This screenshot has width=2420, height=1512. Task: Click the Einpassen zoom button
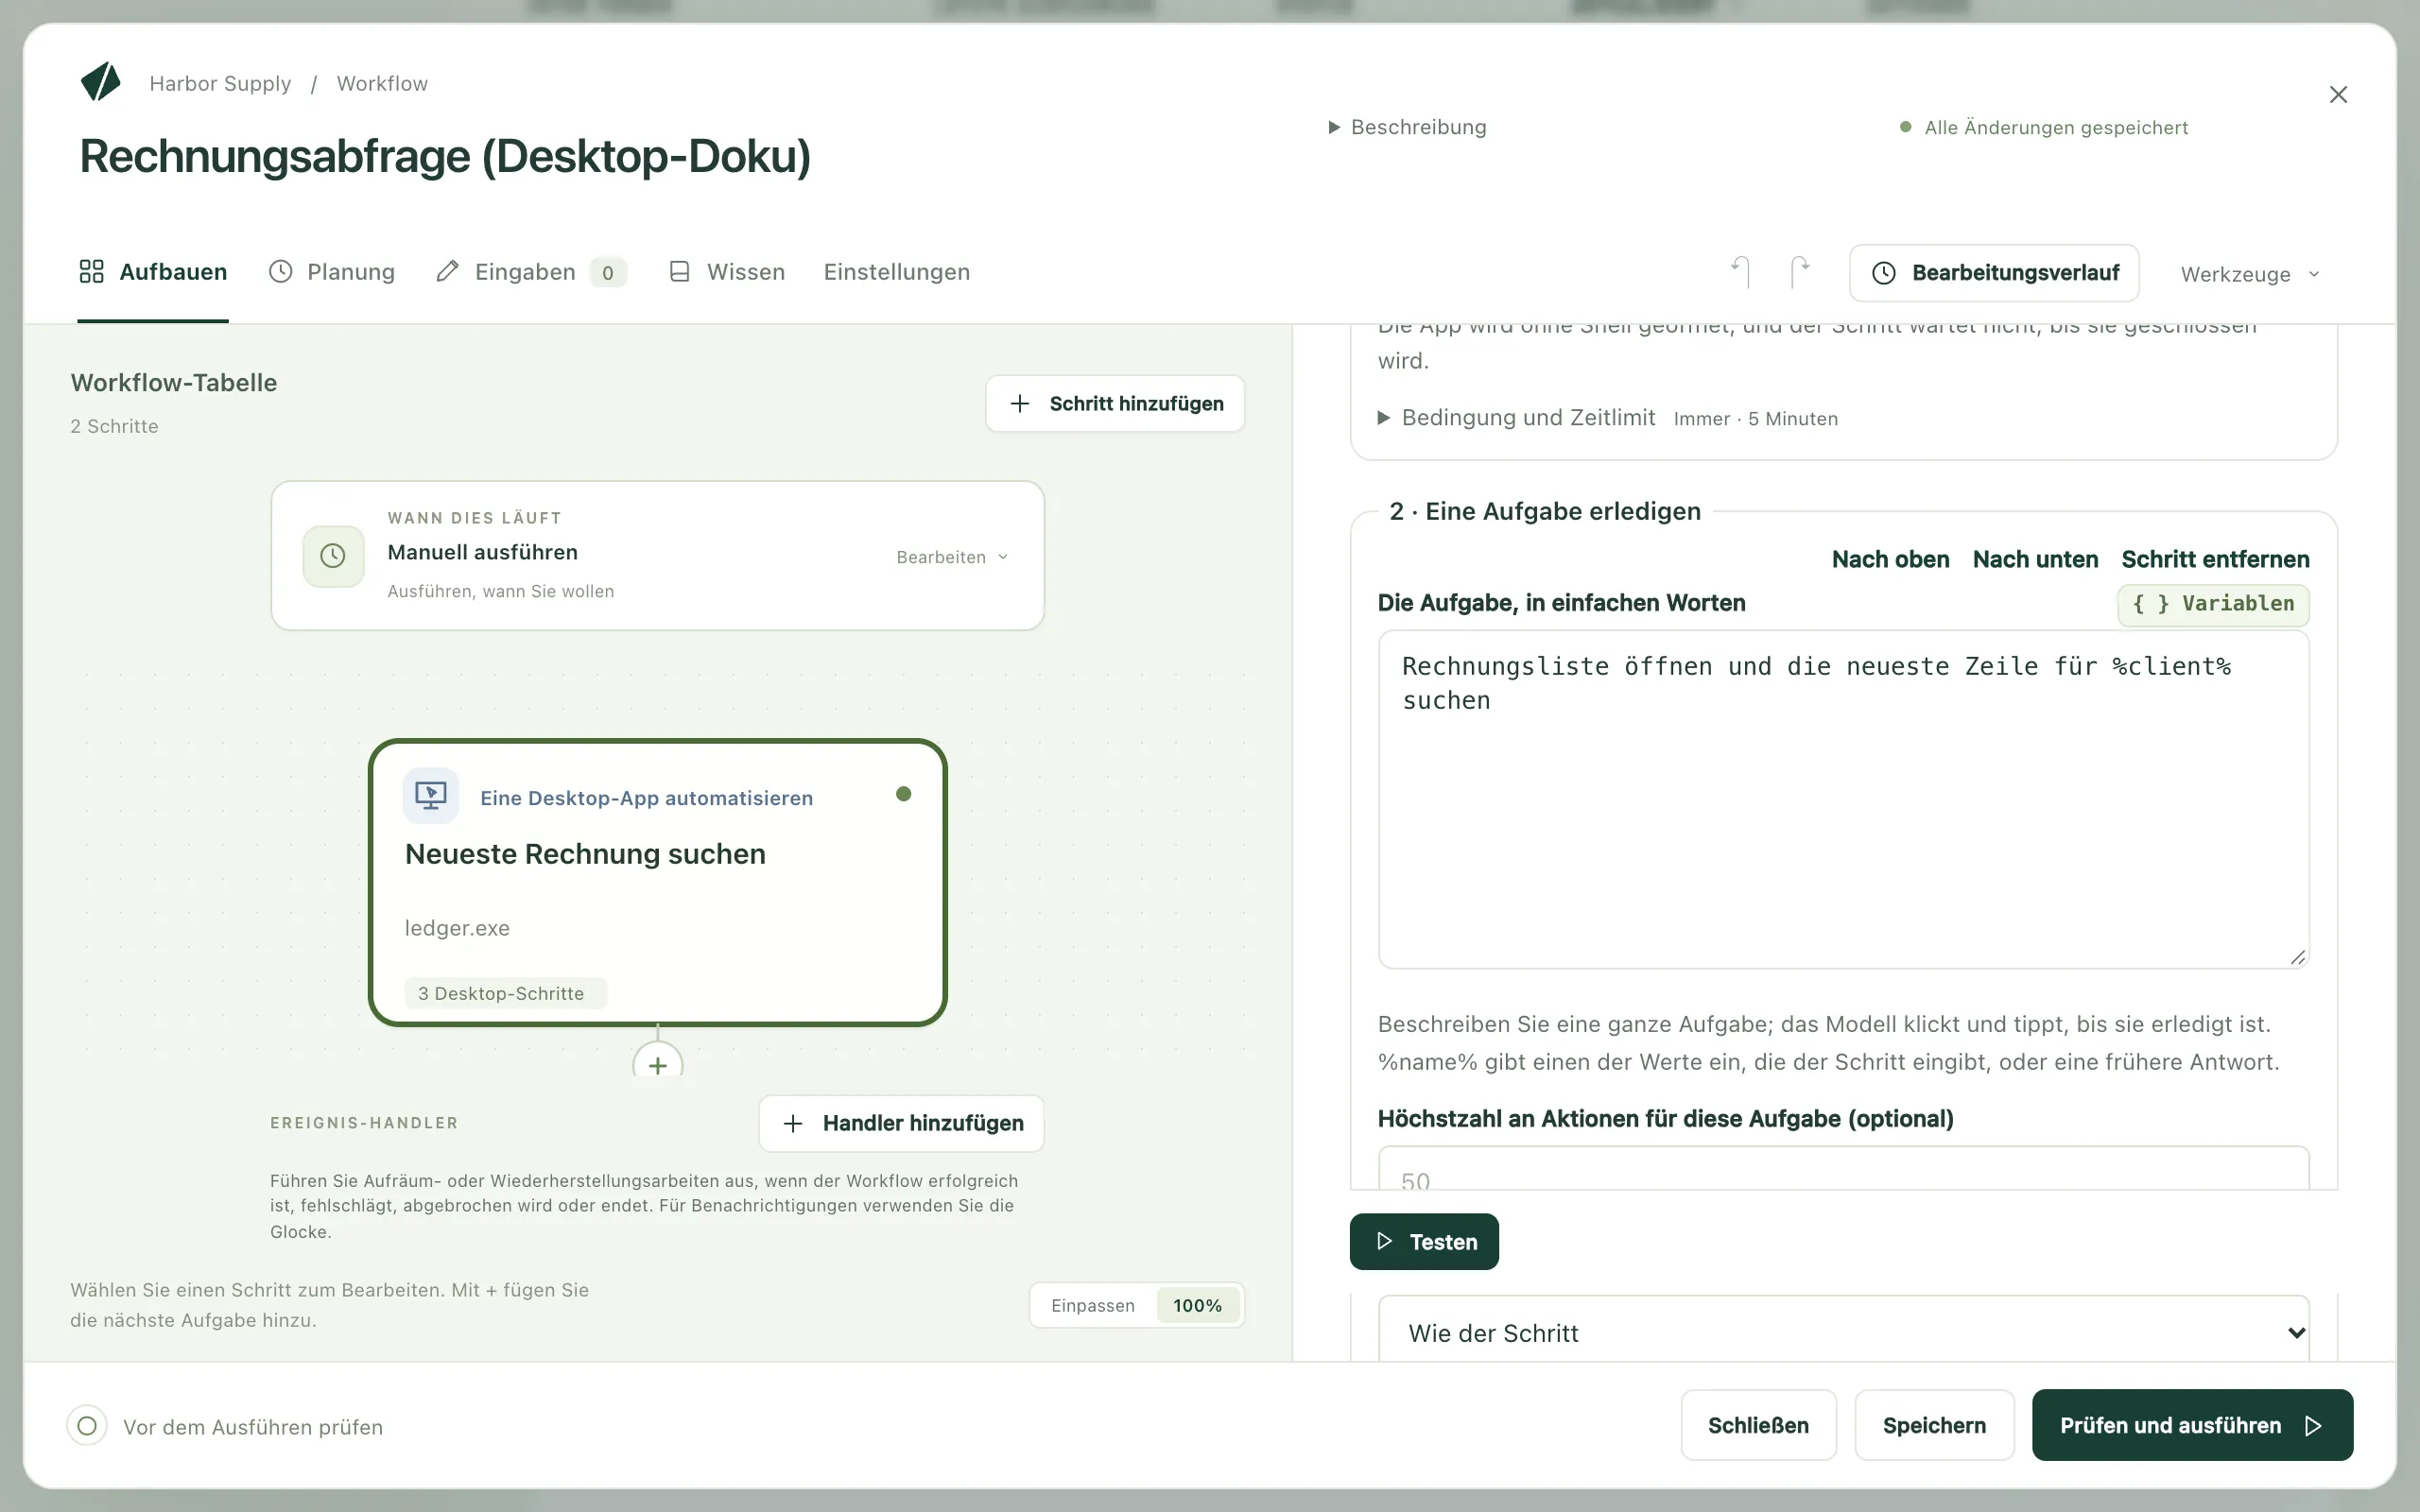1093,1305
